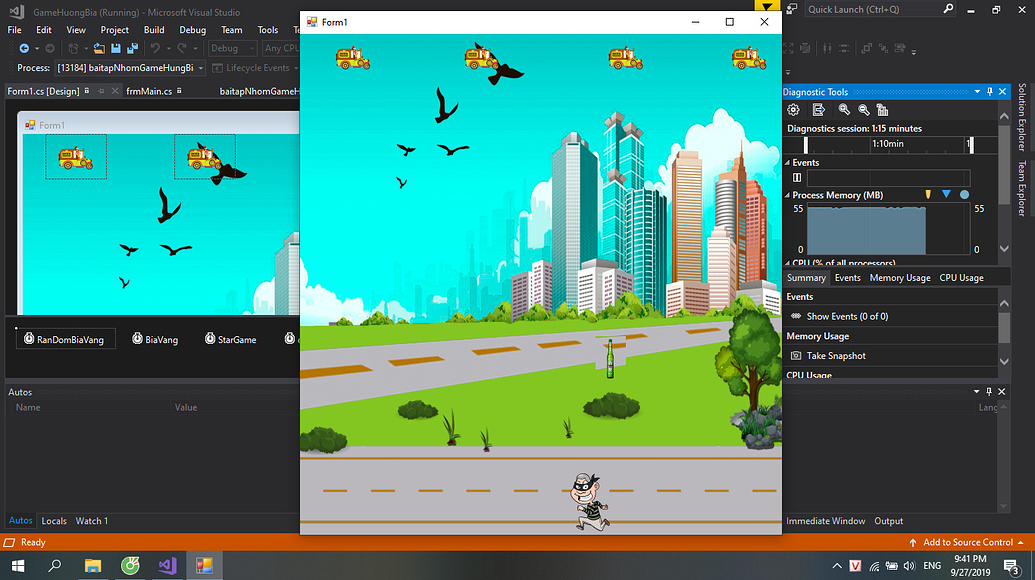Pause Events recording in Diagnostic Tools
This screenshot has height=580, width=1035.
pyautogui.click(x=797, y=178)
